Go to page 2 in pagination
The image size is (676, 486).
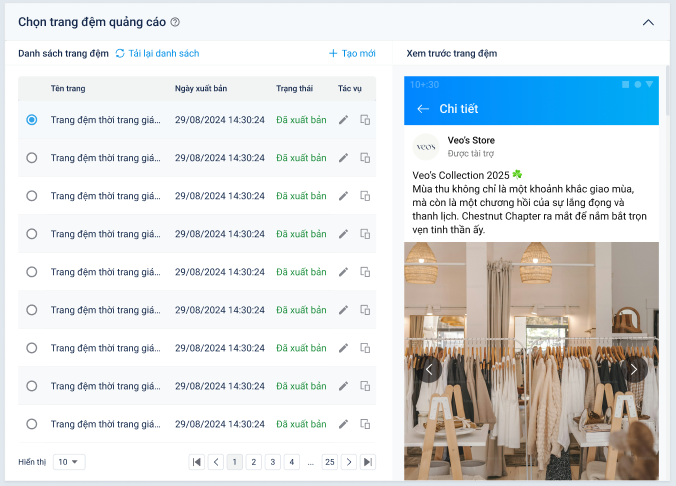(254, 462)
